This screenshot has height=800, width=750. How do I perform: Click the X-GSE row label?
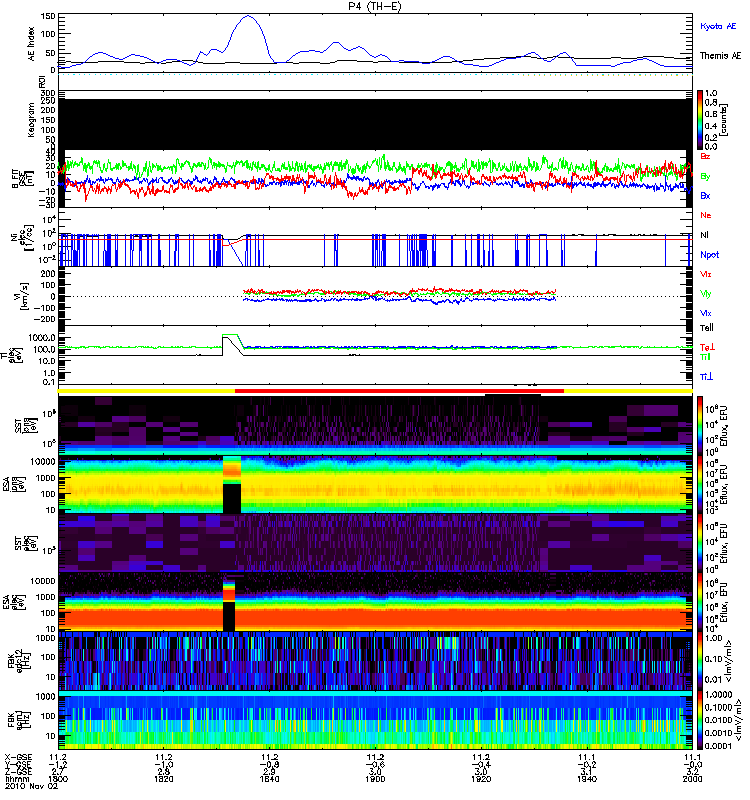point(18,757)
